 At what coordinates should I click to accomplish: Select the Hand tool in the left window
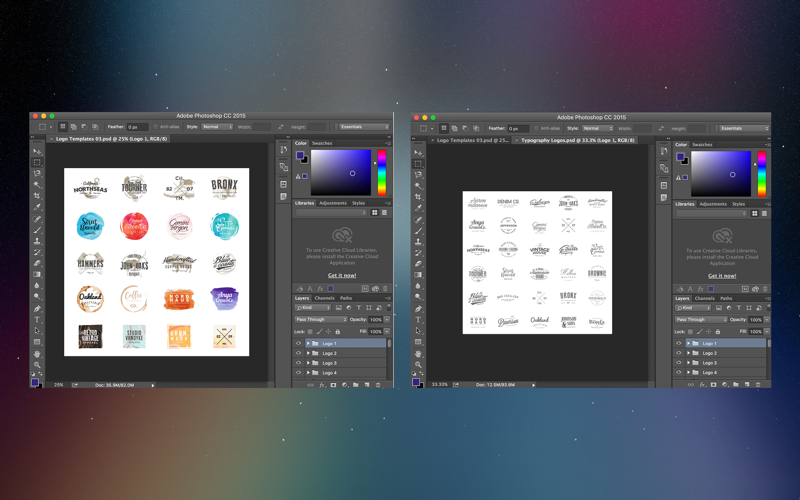[37, 354]
